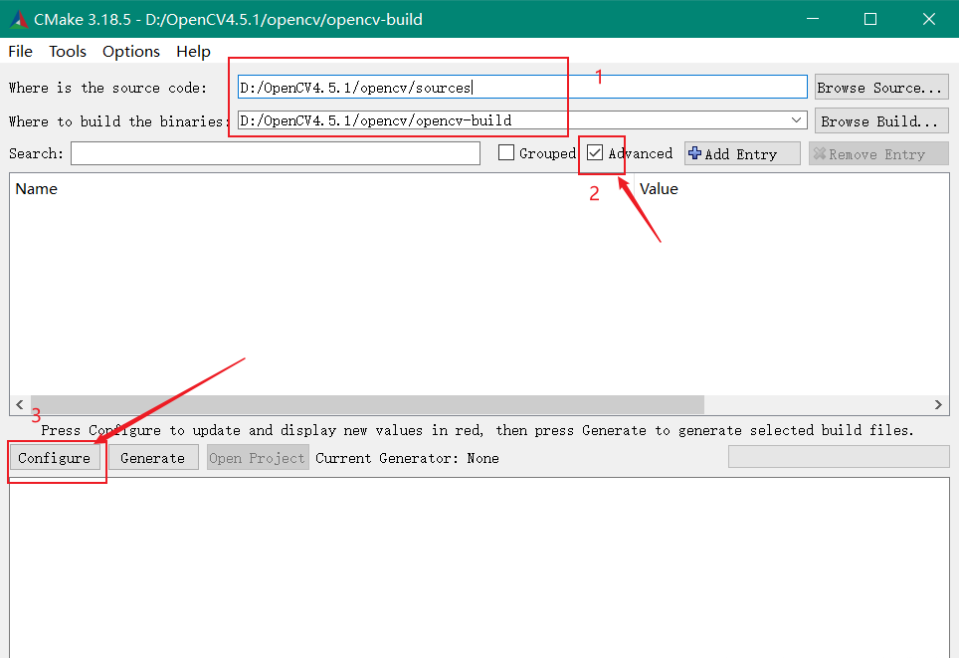
Task: Click the build binaries path combo box
Action: click(522, 120)
